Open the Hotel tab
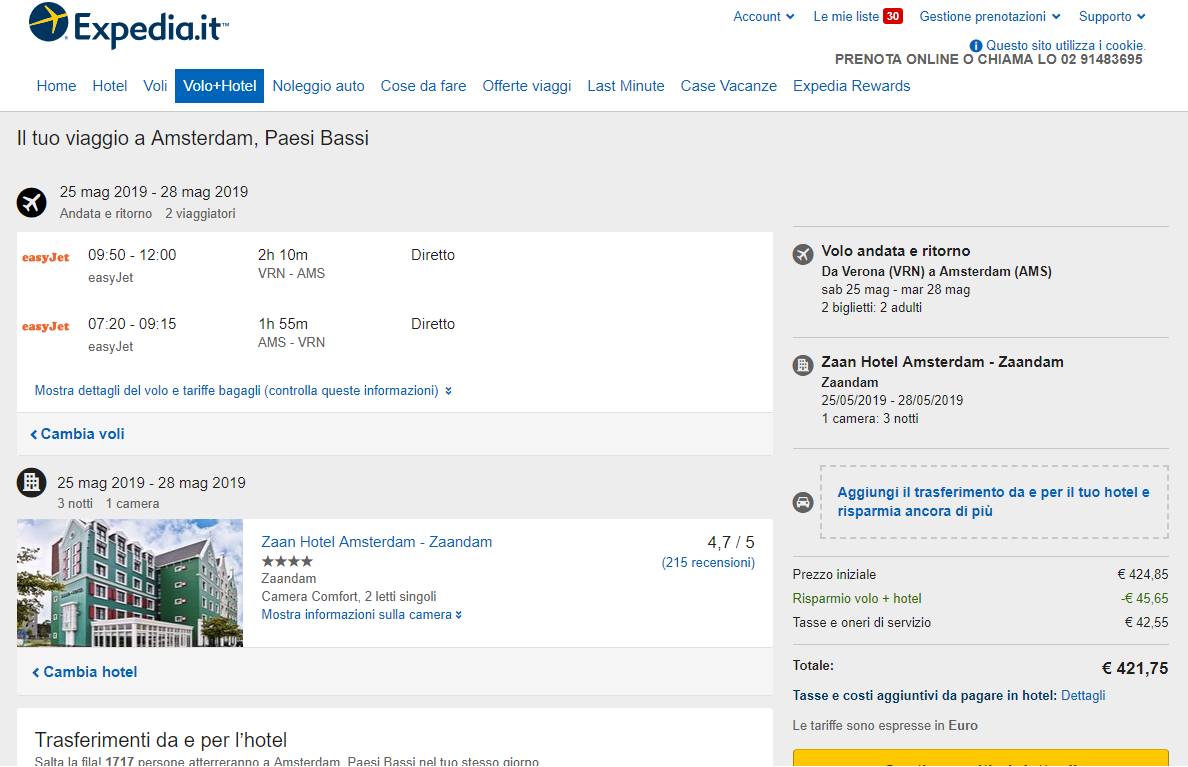This screenshot has width=1188, height=767. [110, 86]
